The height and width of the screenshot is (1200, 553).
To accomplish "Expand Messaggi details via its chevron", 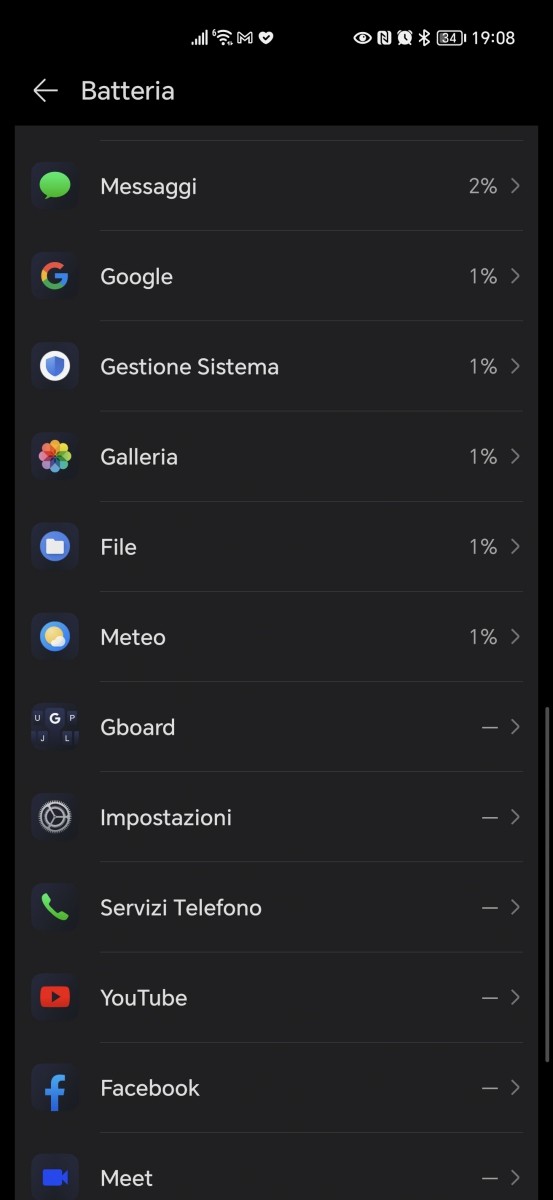I will pos(515,186).
